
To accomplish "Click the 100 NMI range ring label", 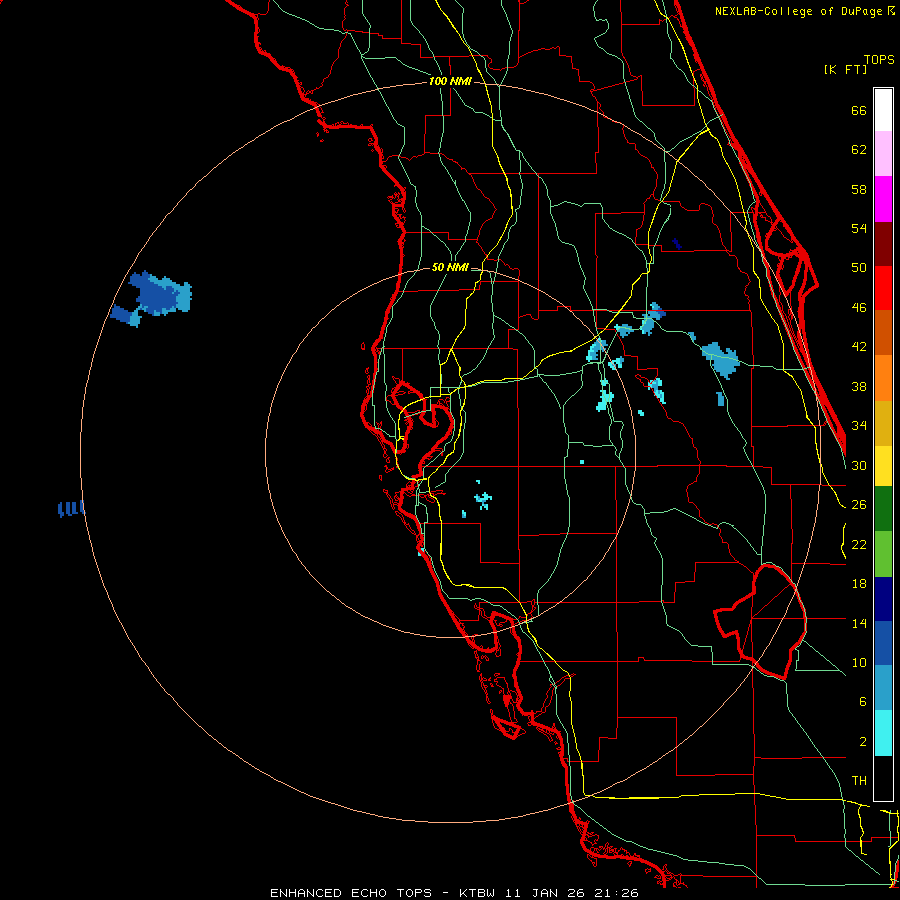I will click(450, 81).
